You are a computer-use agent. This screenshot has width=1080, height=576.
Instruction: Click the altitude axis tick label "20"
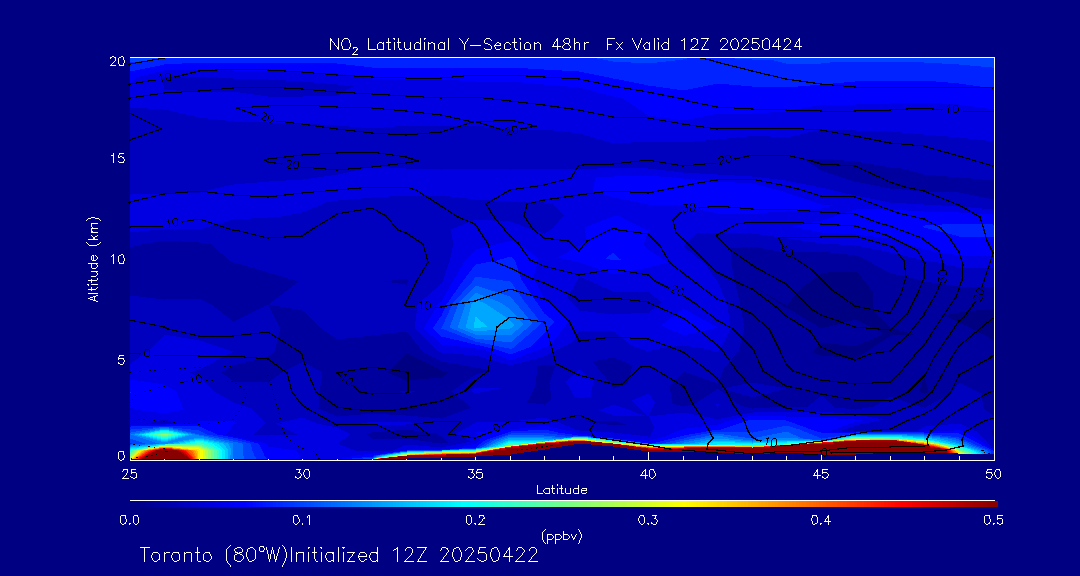tap(117, 61)
